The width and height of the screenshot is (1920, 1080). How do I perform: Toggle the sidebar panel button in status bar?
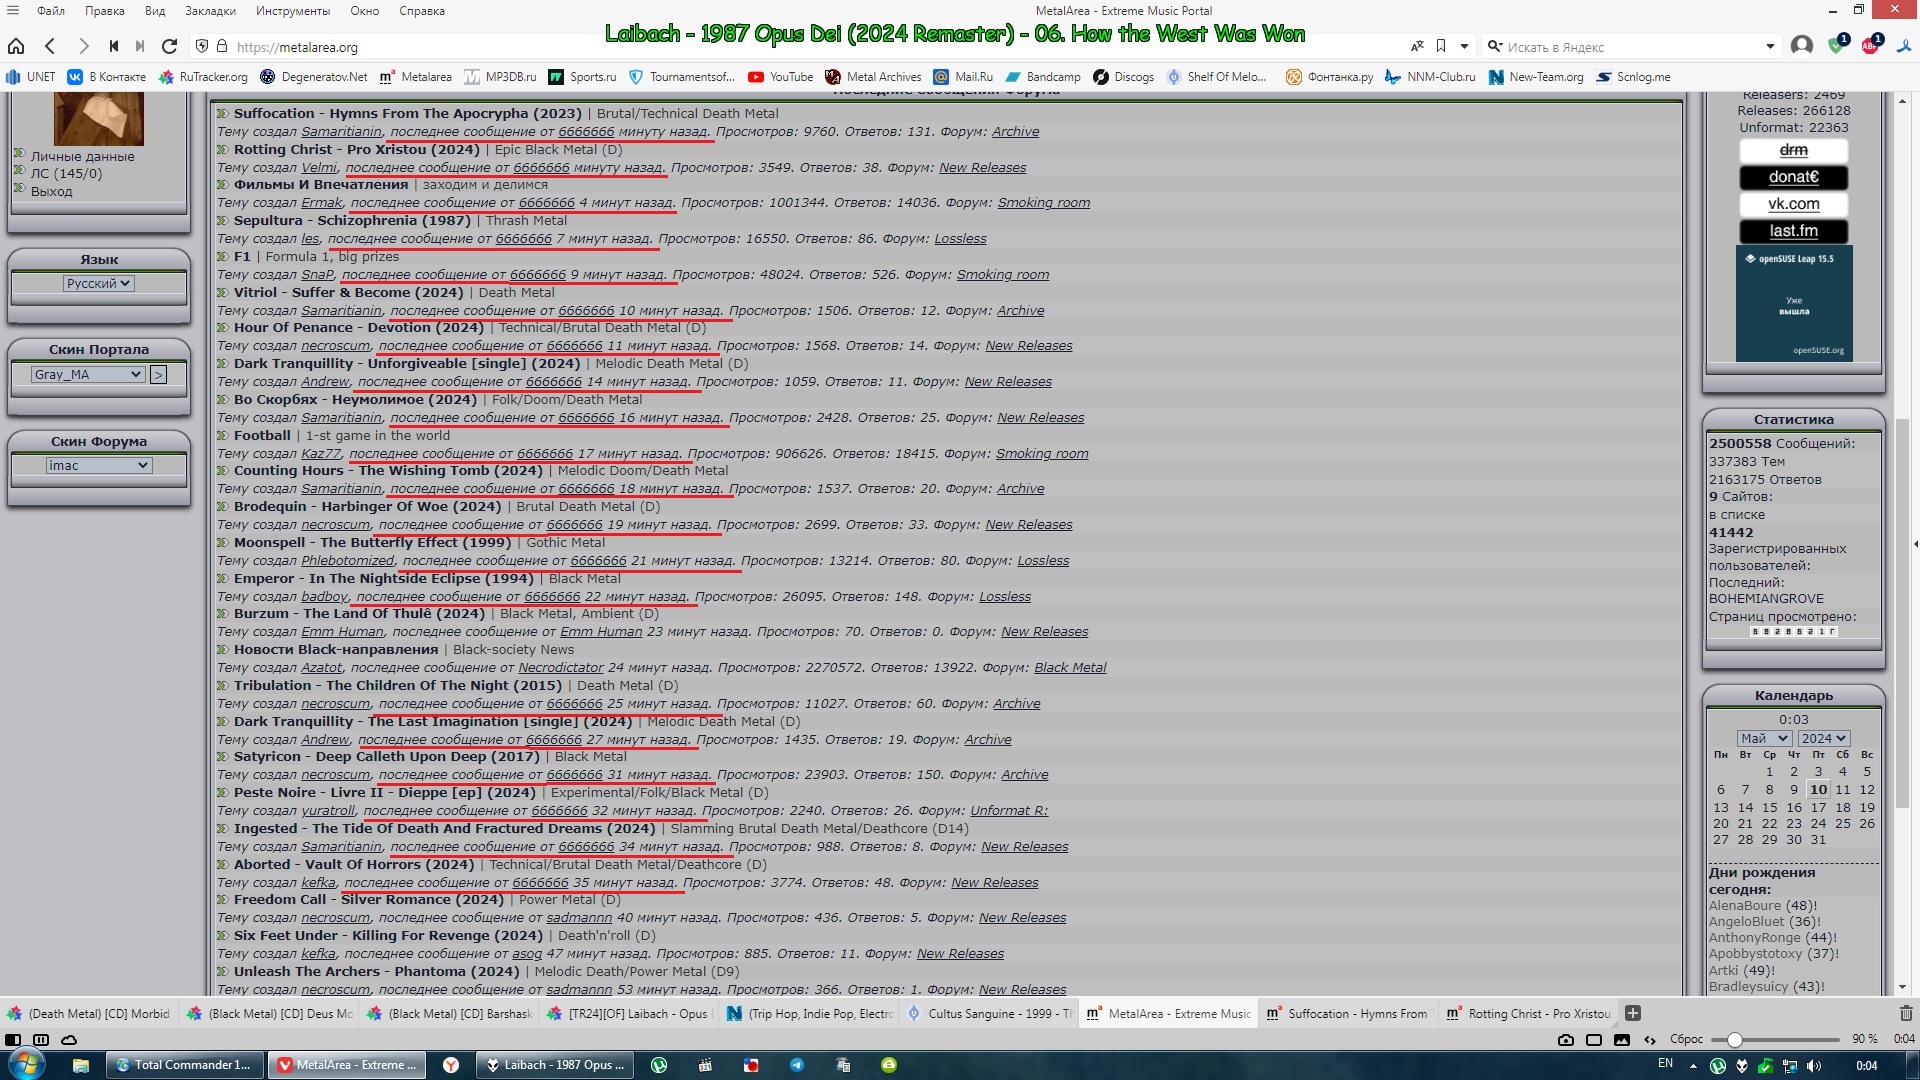click(x=14, y=1039)
